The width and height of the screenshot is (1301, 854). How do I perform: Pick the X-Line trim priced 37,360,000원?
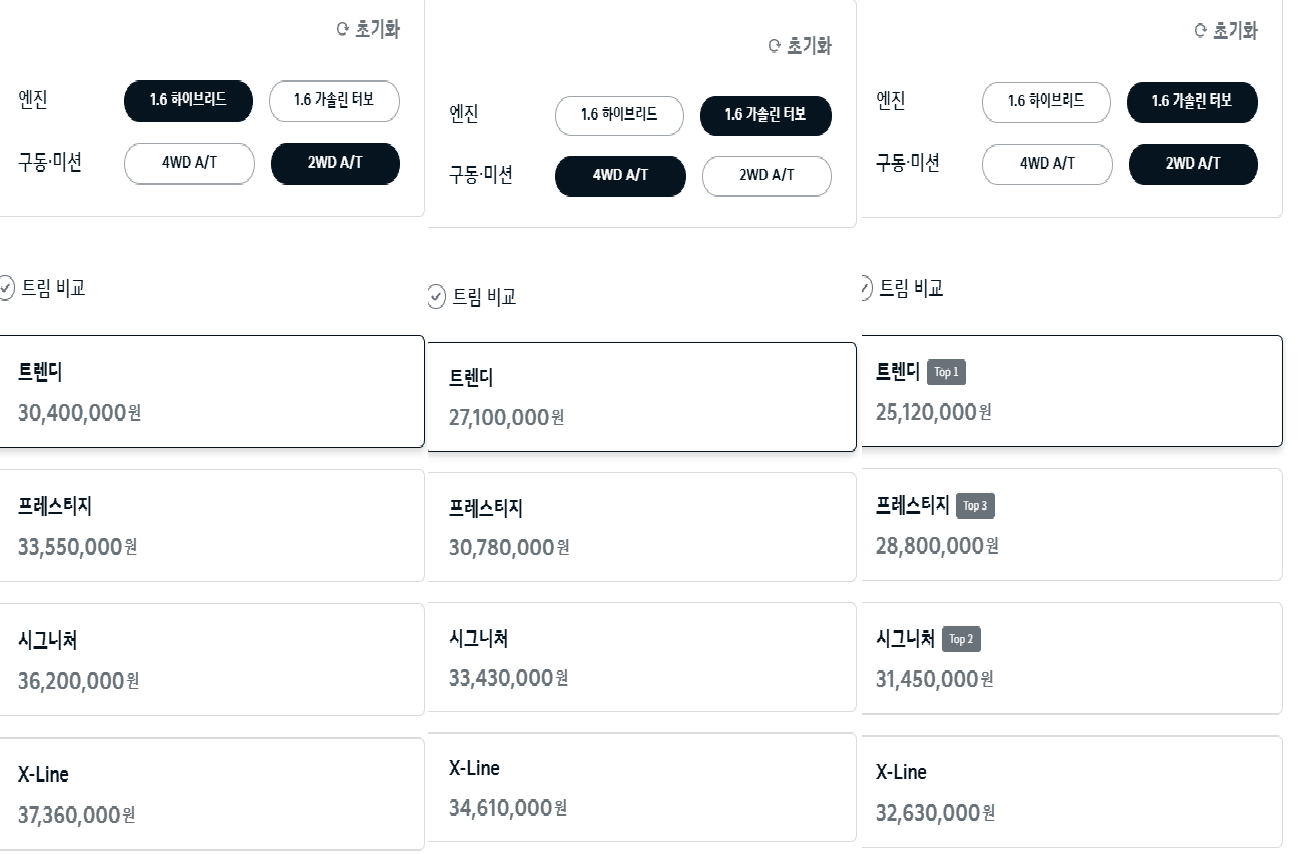[x=211, y=794]
